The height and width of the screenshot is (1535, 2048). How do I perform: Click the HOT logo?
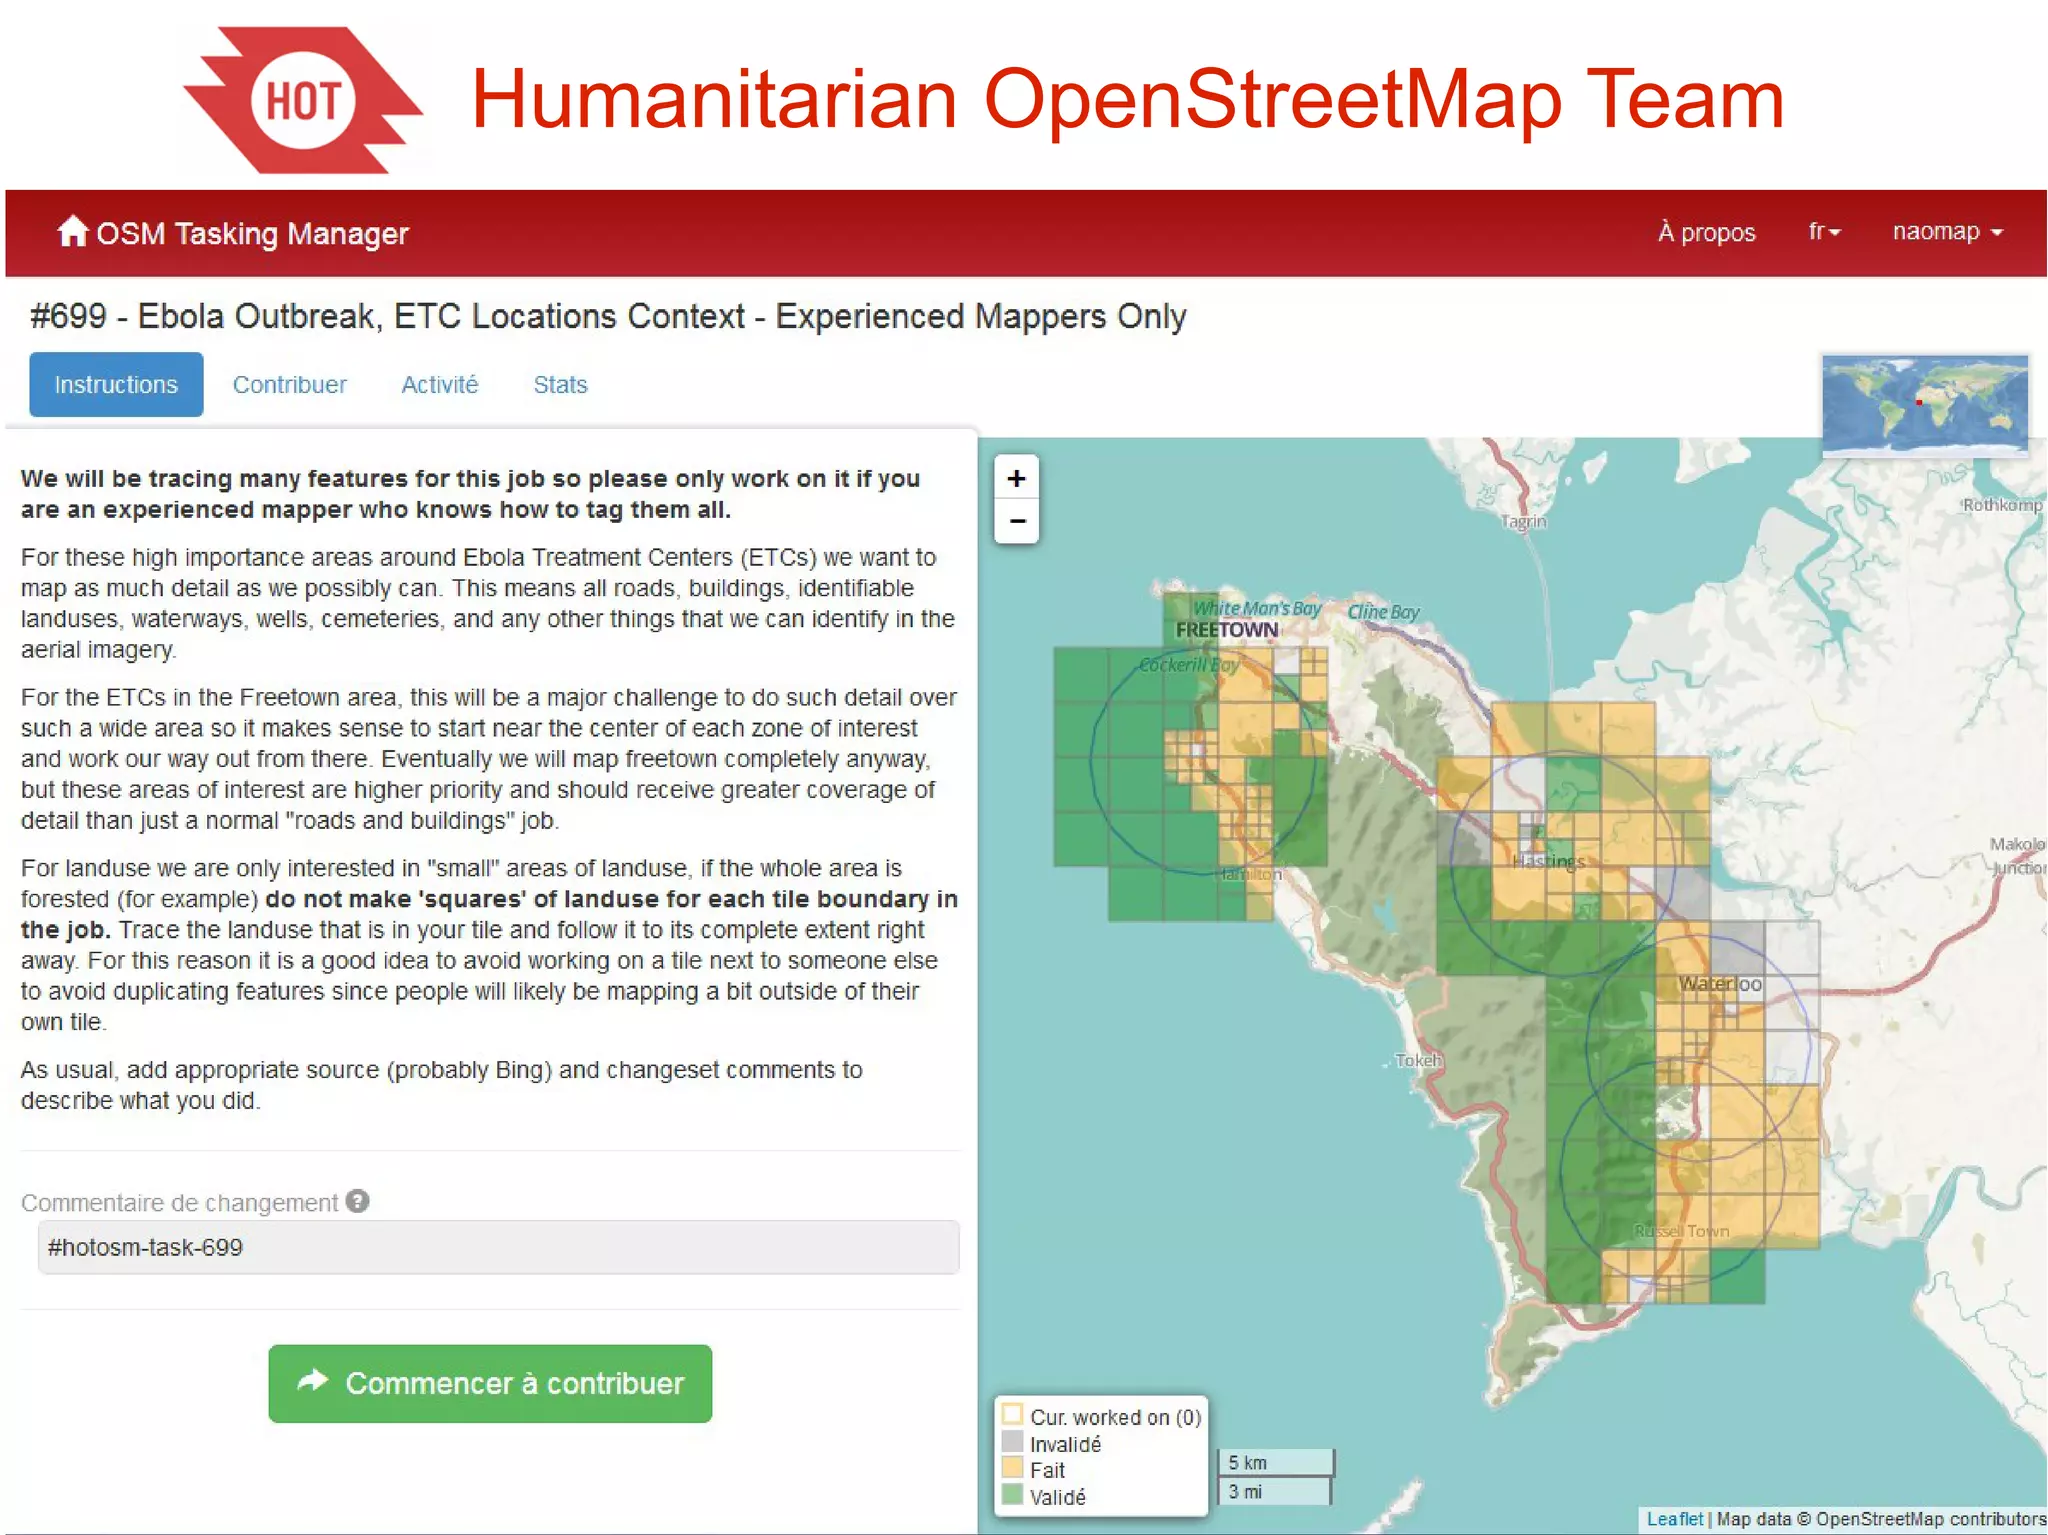coord(303,100)
